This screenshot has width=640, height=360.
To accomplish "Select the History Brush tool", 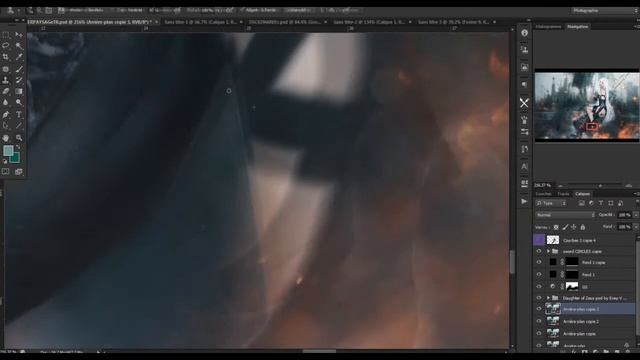I will 19,80.
